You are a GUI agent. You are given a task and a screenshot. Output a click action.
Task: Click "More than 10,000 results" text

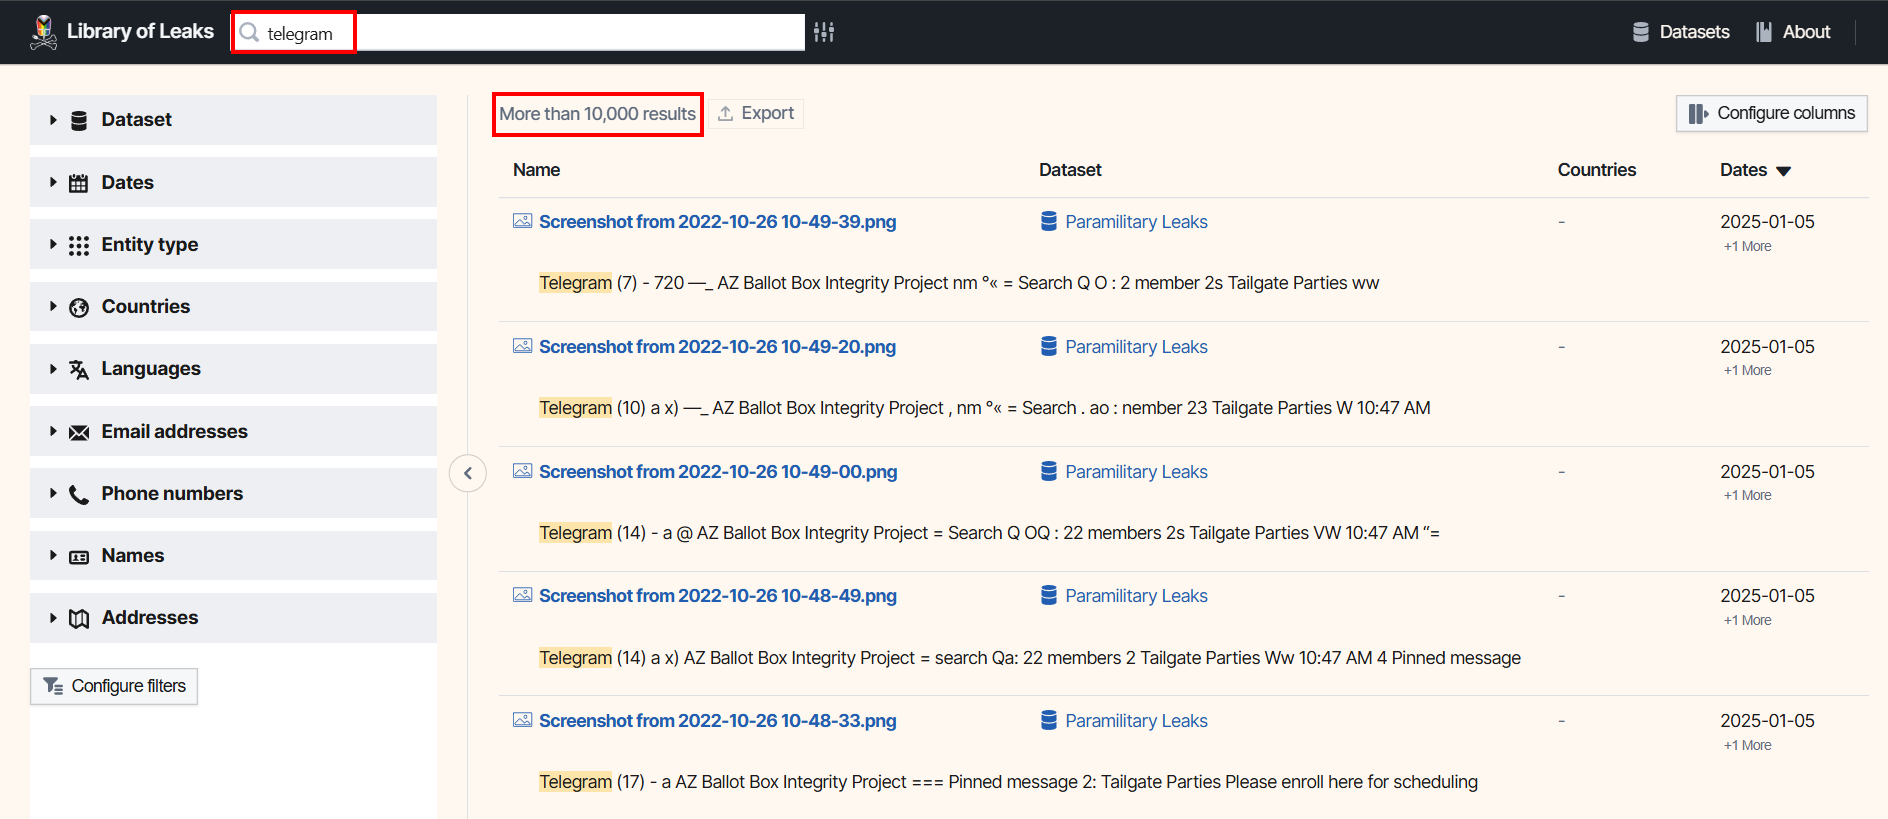pos(597,114)
